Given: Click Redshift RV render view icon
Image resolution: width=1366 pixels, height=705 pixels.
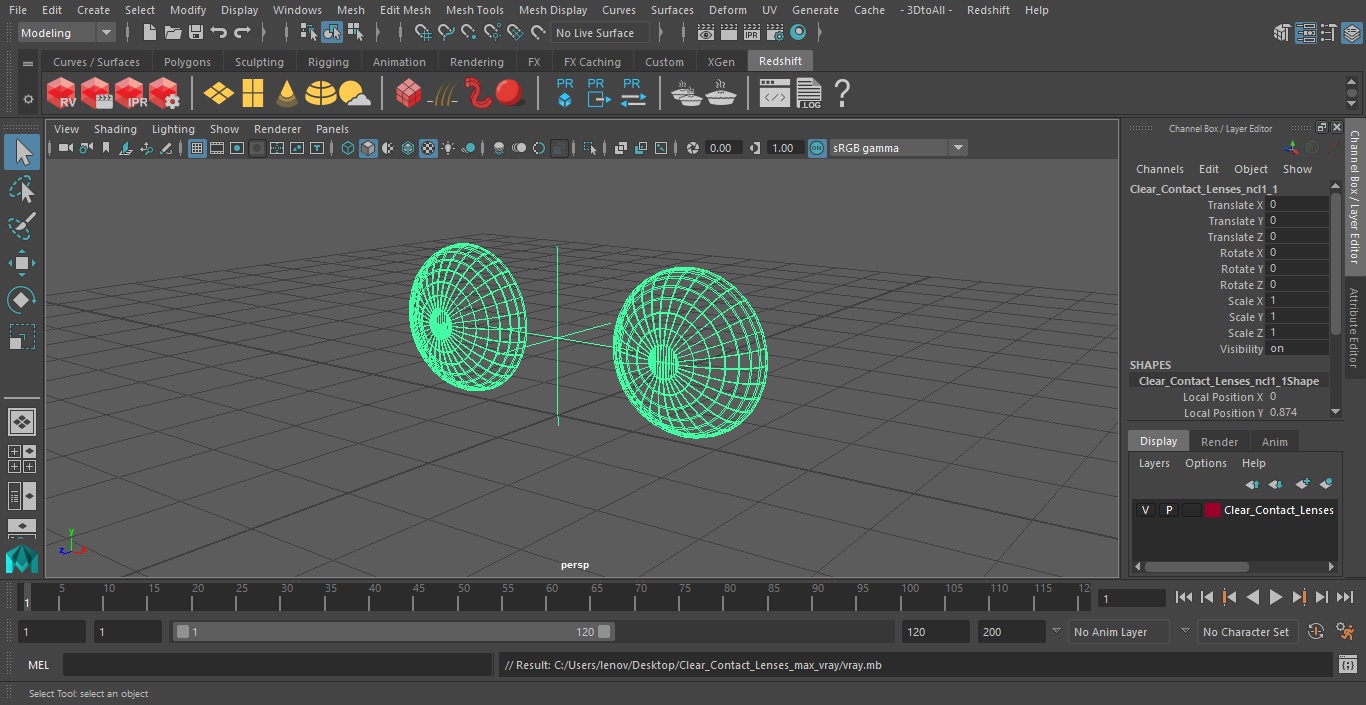Looking at the screenshot, I should pyautogui.click(x=62, y=94).
